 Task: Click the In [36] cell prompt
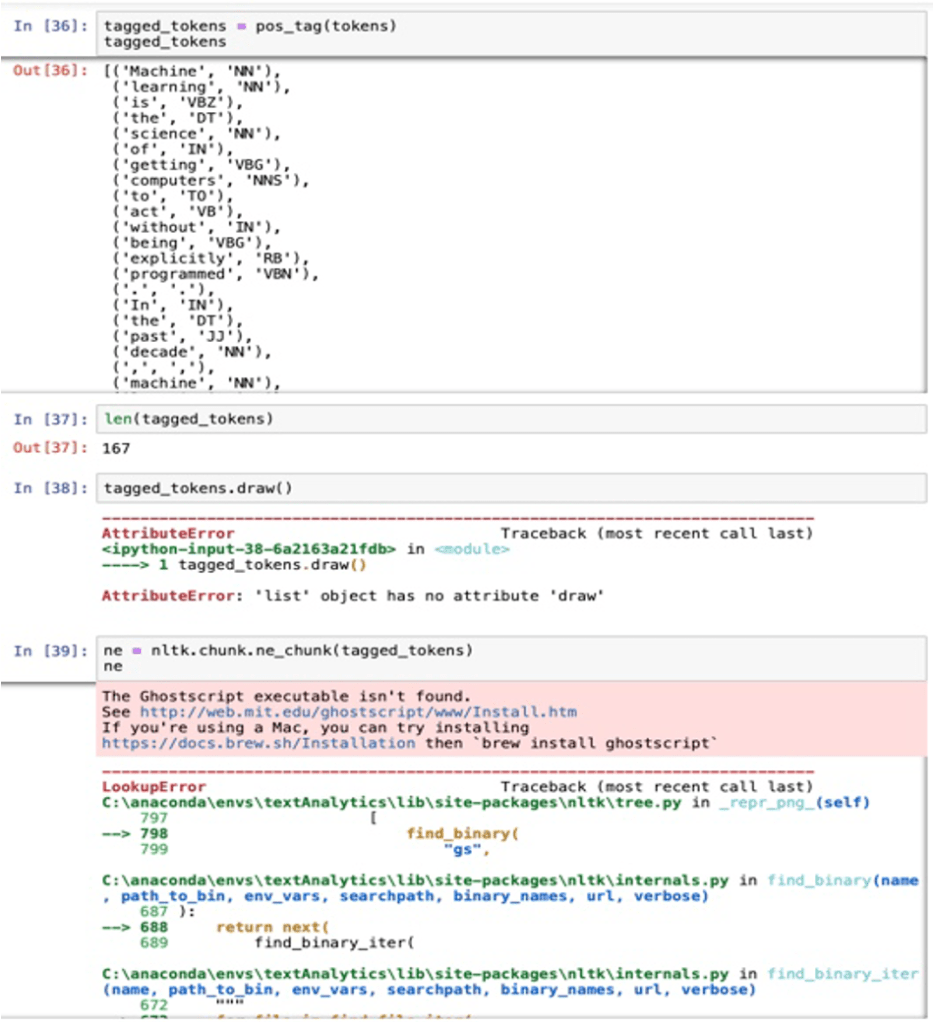[49, 26]
